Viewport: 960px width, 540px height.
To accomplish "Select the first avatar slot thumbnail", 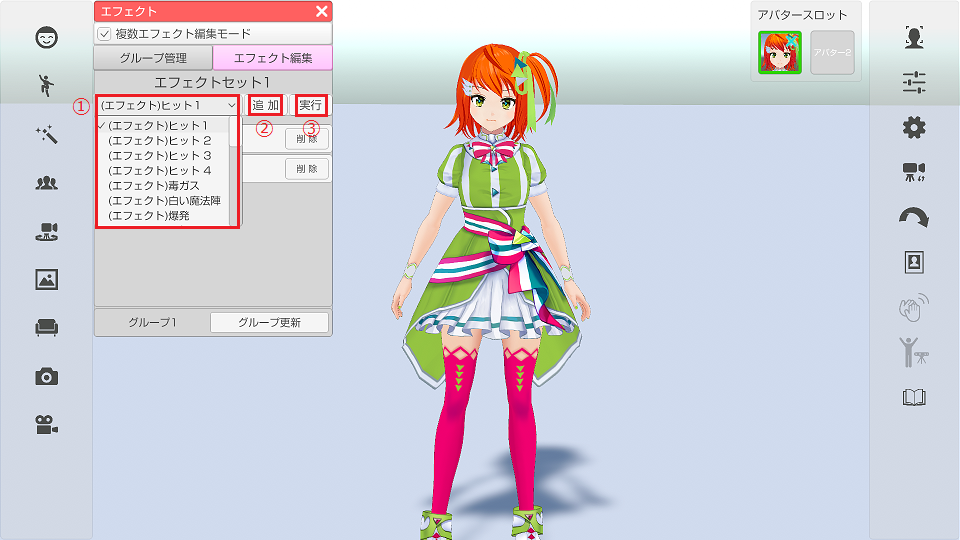I will (779, 53).
